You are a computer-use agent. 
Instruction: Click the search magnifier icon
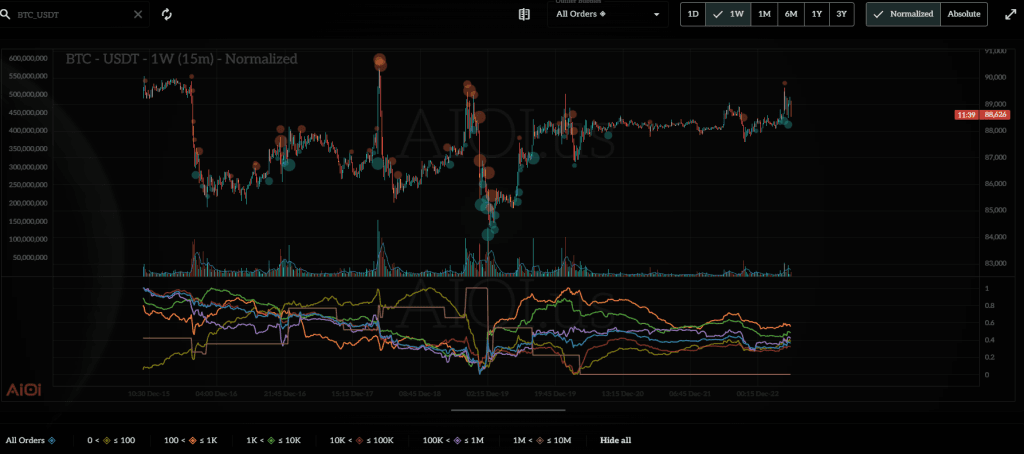[x=8, y=15]
